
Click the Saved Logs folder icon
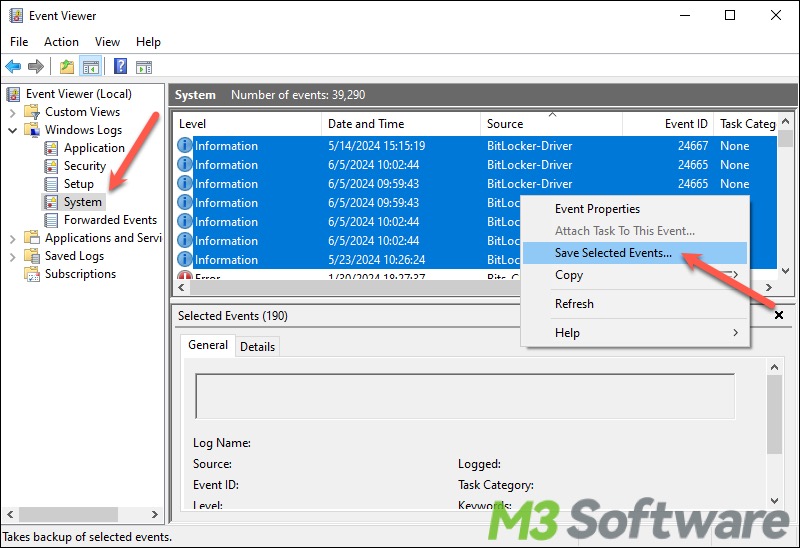coord(32,256)
